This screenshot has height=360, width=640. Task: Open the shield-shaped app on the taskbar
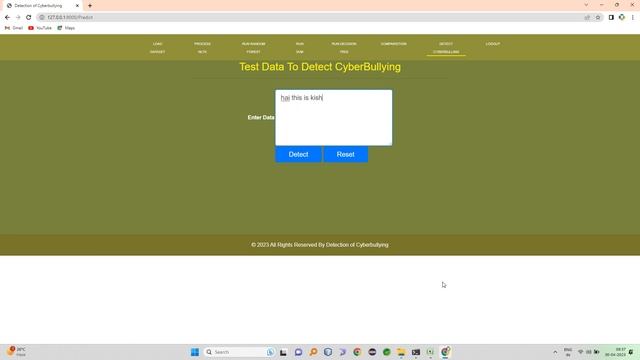click(x=328, y=352)
